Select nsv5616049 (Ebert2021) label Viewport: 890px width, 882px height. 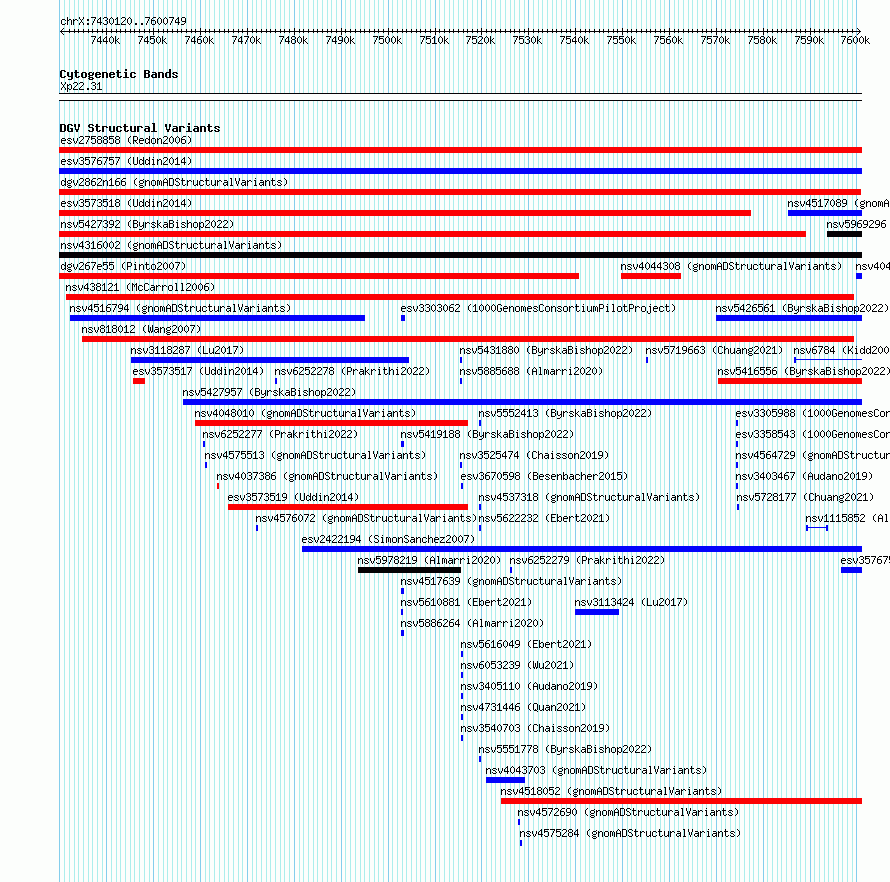point(526,644)
